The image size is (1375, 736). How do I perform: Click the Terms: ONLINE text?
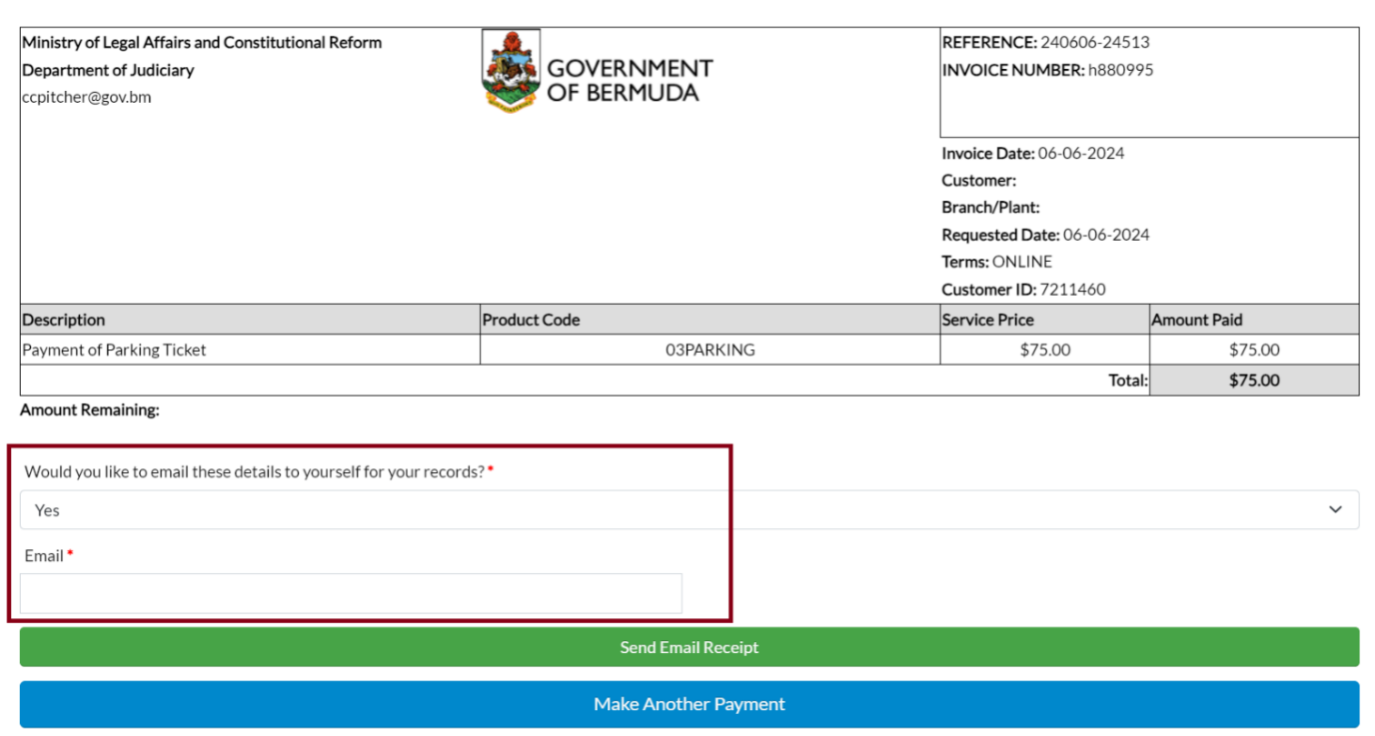point(997,262)
